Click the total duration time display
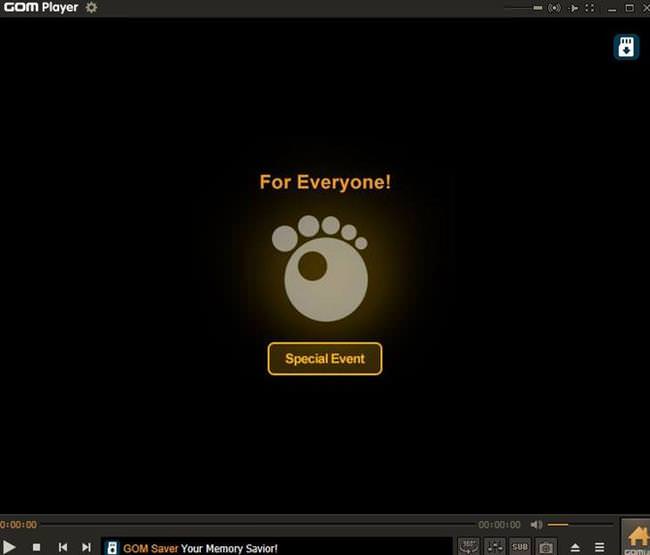 499,525
